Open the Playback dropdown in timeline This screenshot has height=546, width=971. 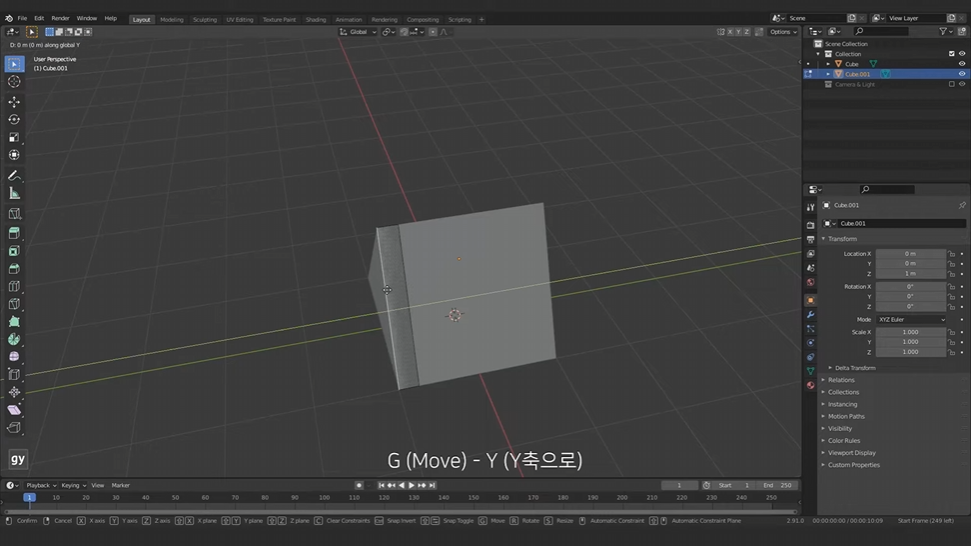click(x=41, y=485)
